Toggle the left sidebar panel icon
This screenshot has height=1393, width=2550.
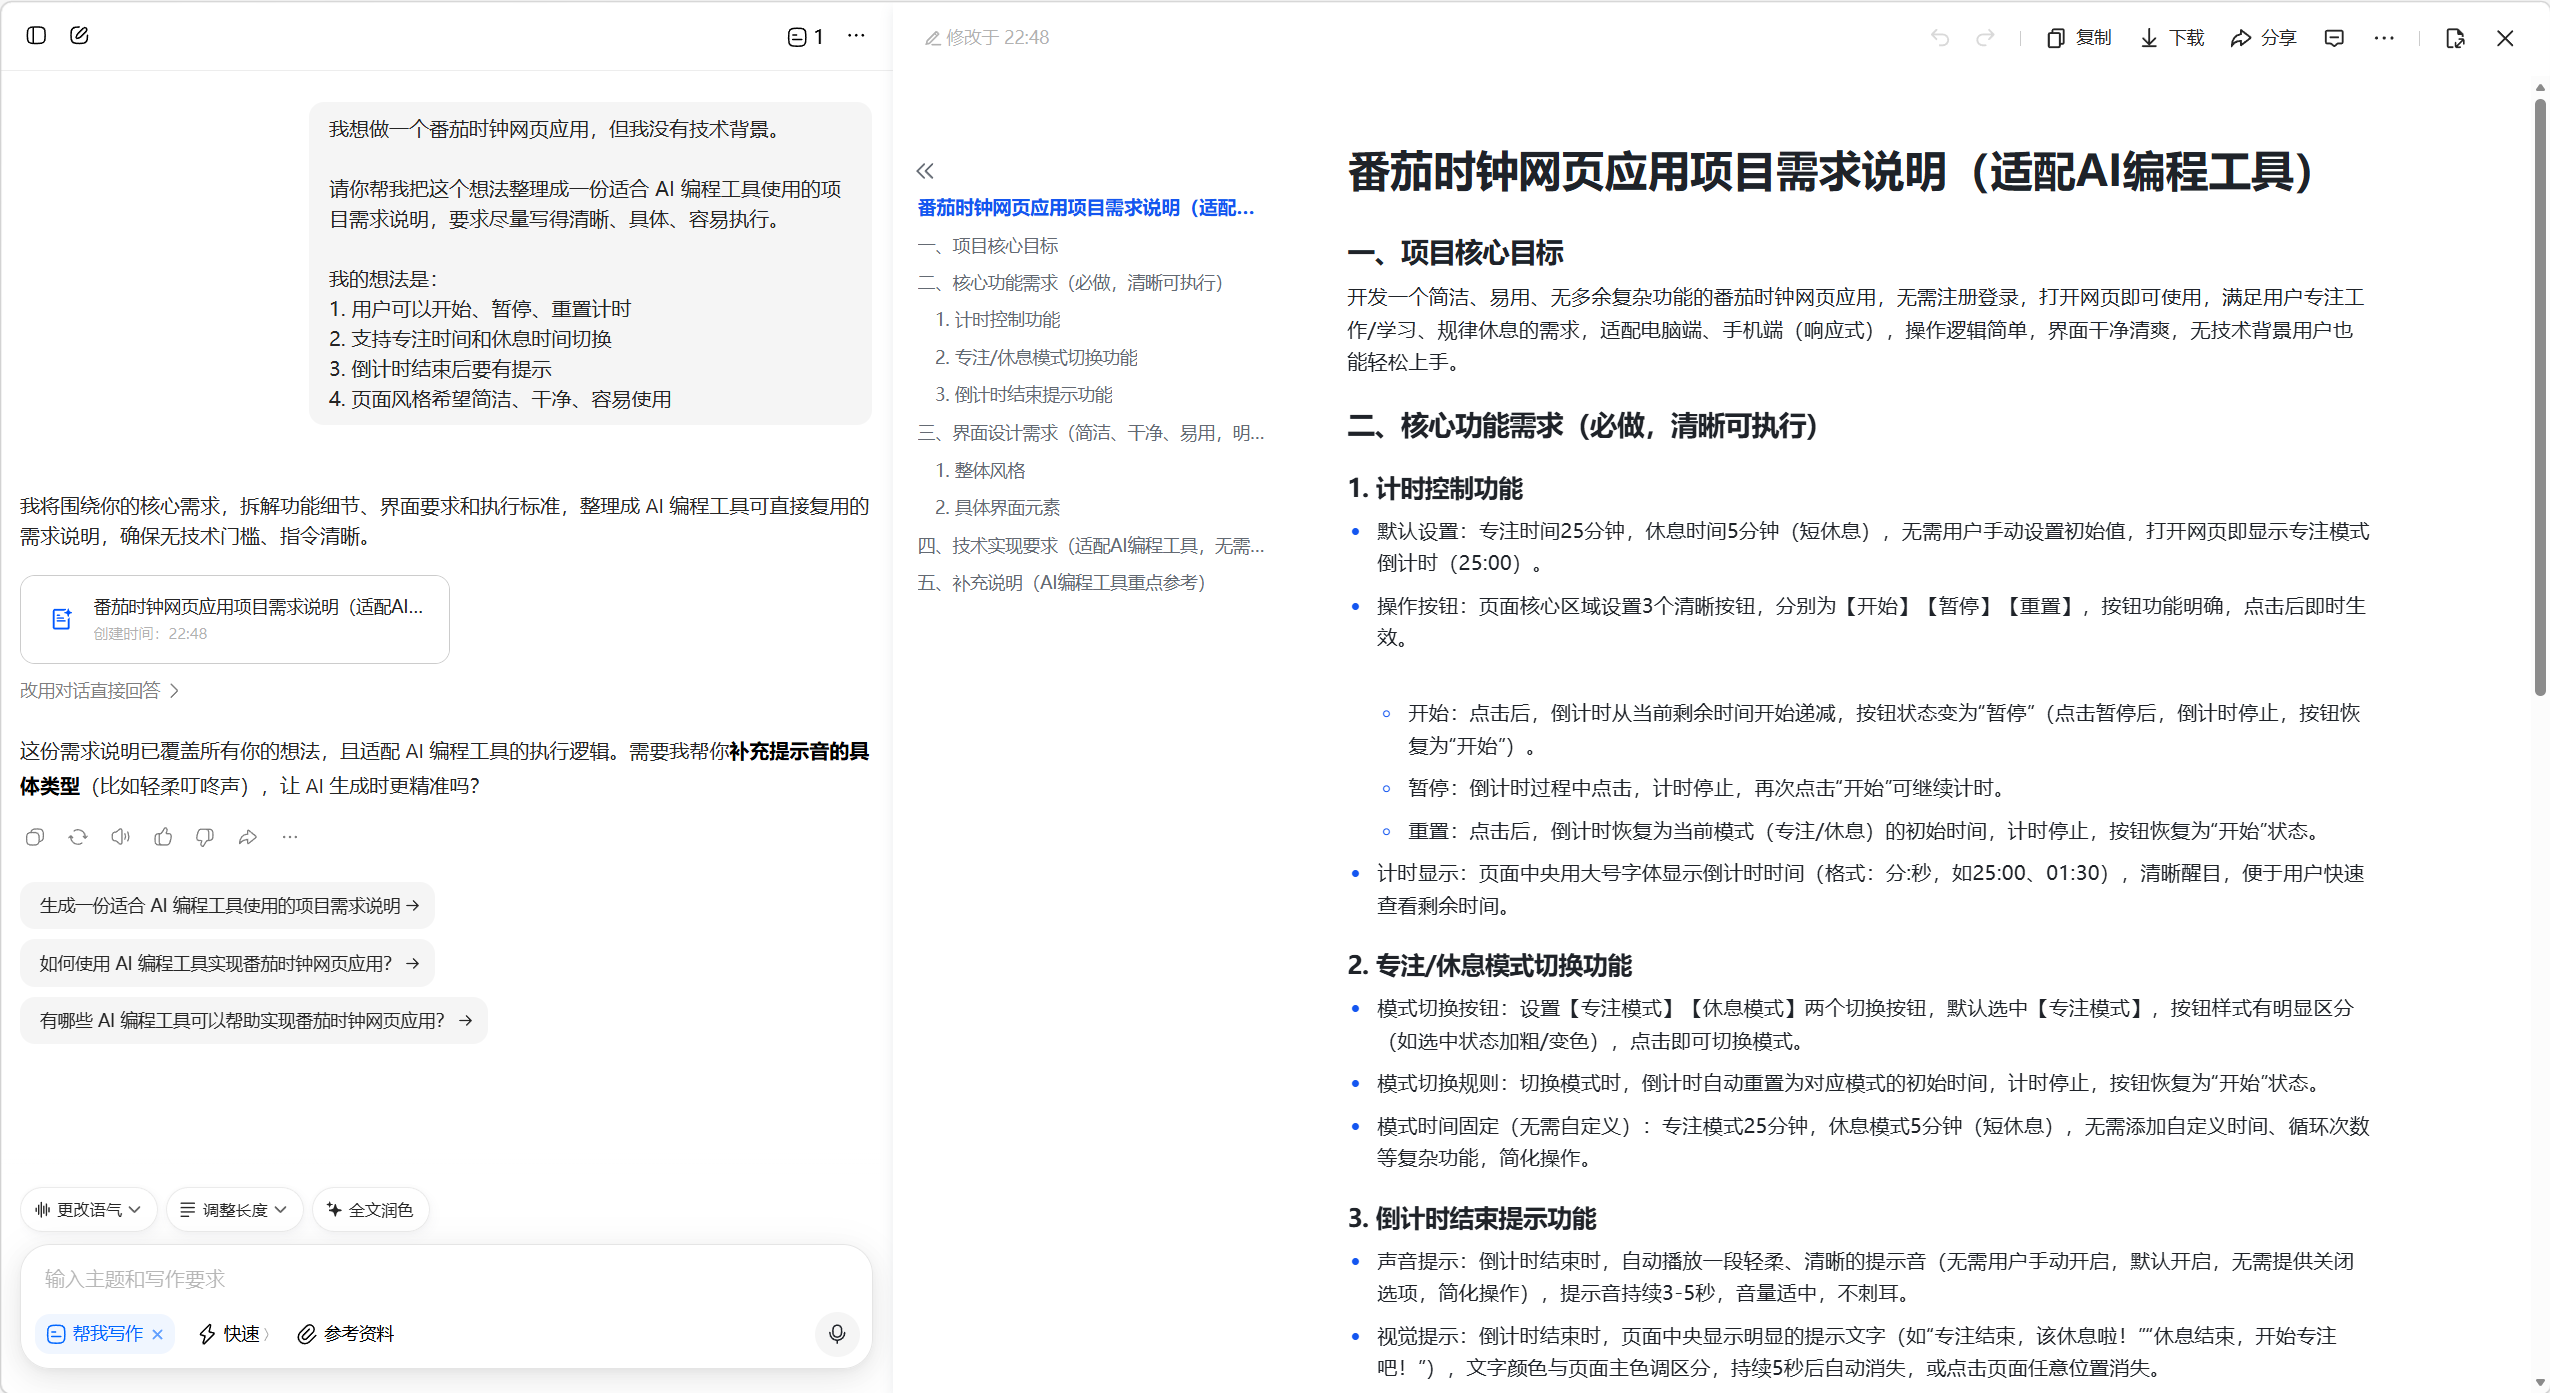(x=36, y=36)
